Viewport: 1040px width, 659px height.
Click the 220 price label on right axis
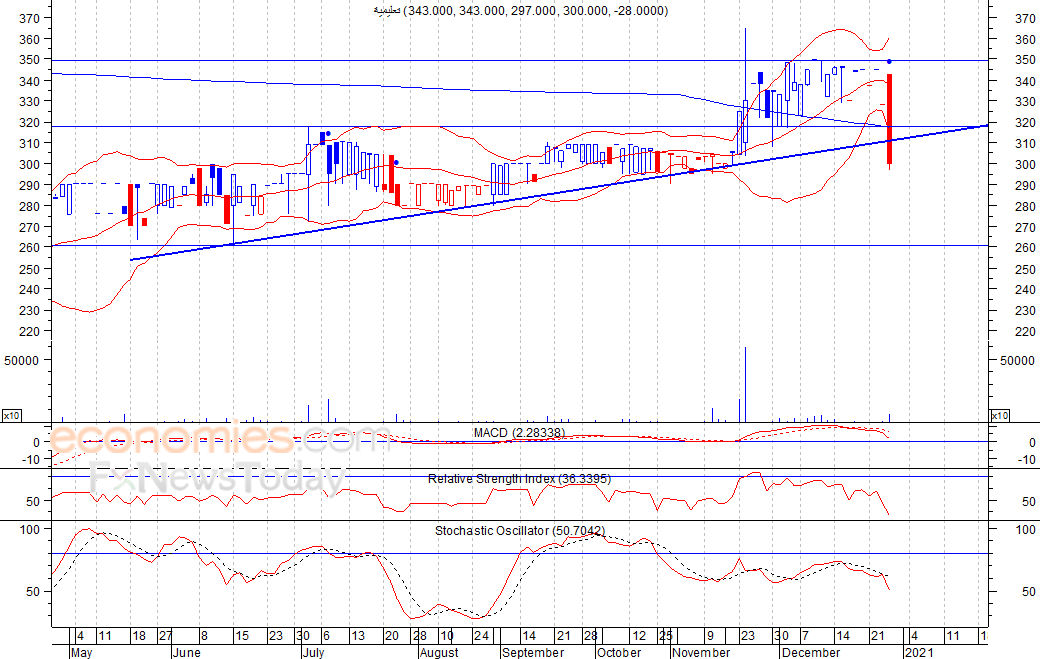point(1025,331)
